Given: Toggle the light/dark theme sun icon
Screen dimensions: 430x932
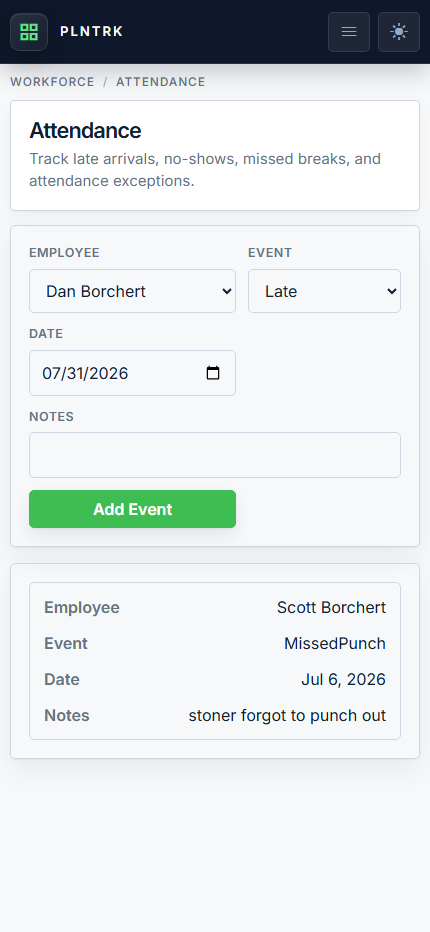Looking at the screenshot, I should (x=399, y=32).
